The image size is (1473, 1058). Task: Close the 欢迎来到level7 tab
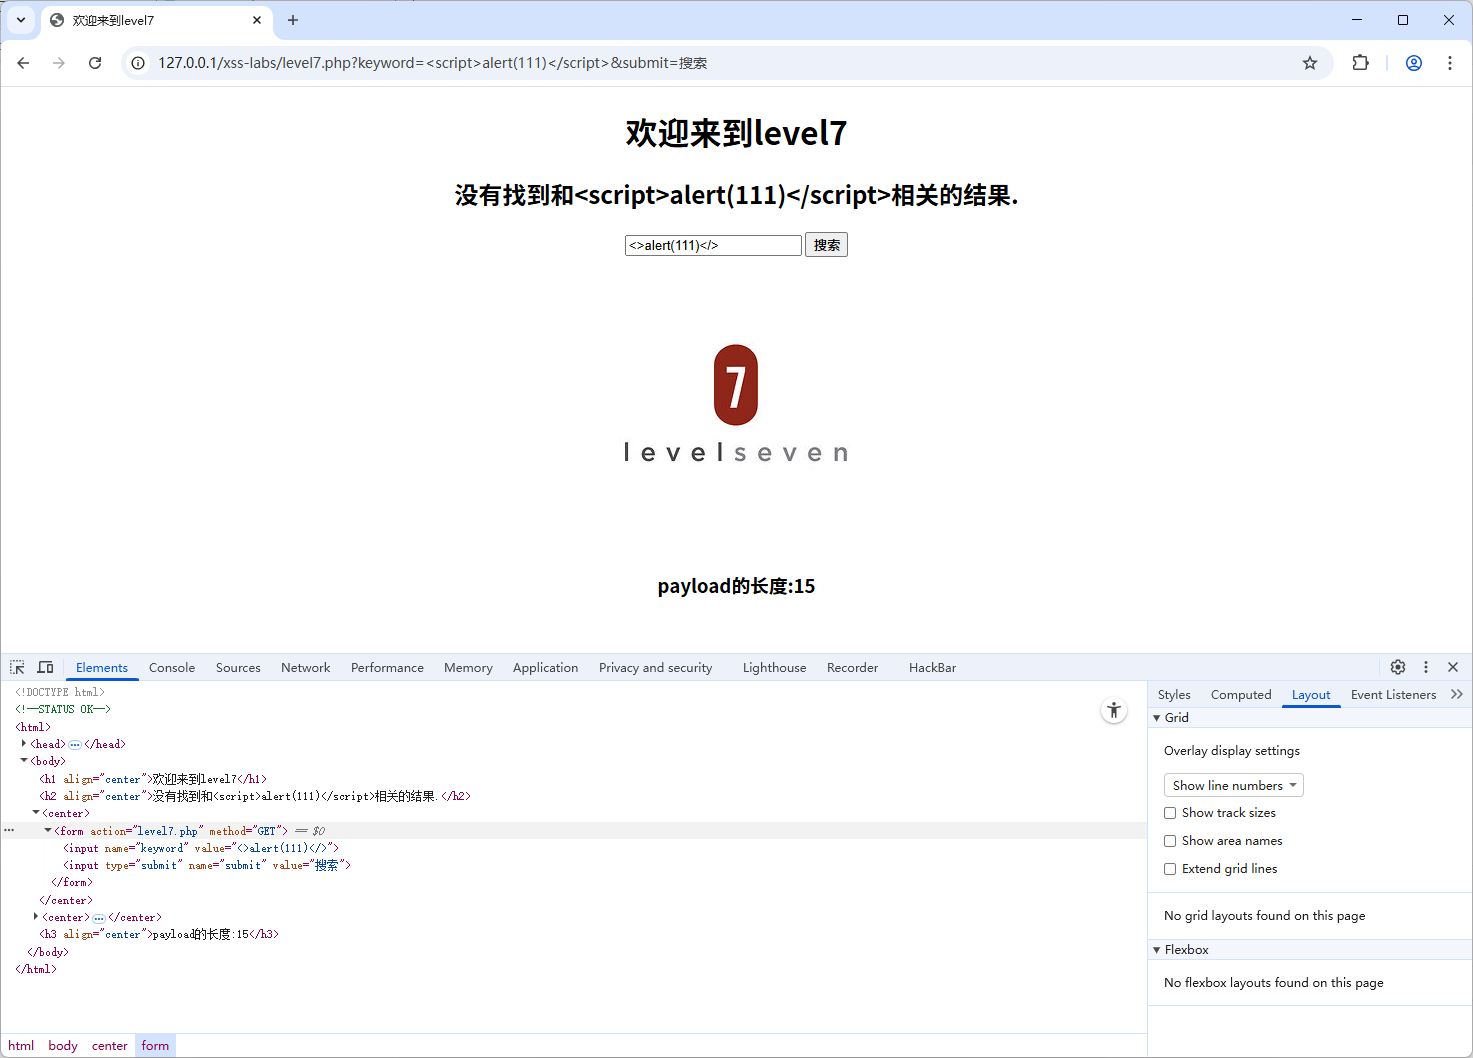point(257,20)
